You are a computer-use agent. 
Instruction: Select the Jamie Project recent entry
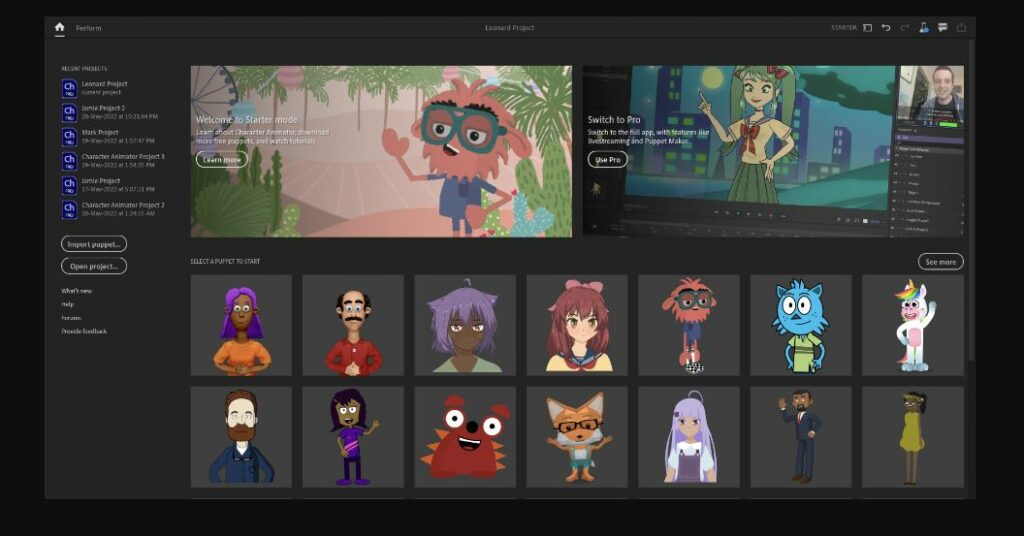click(108, 185)
